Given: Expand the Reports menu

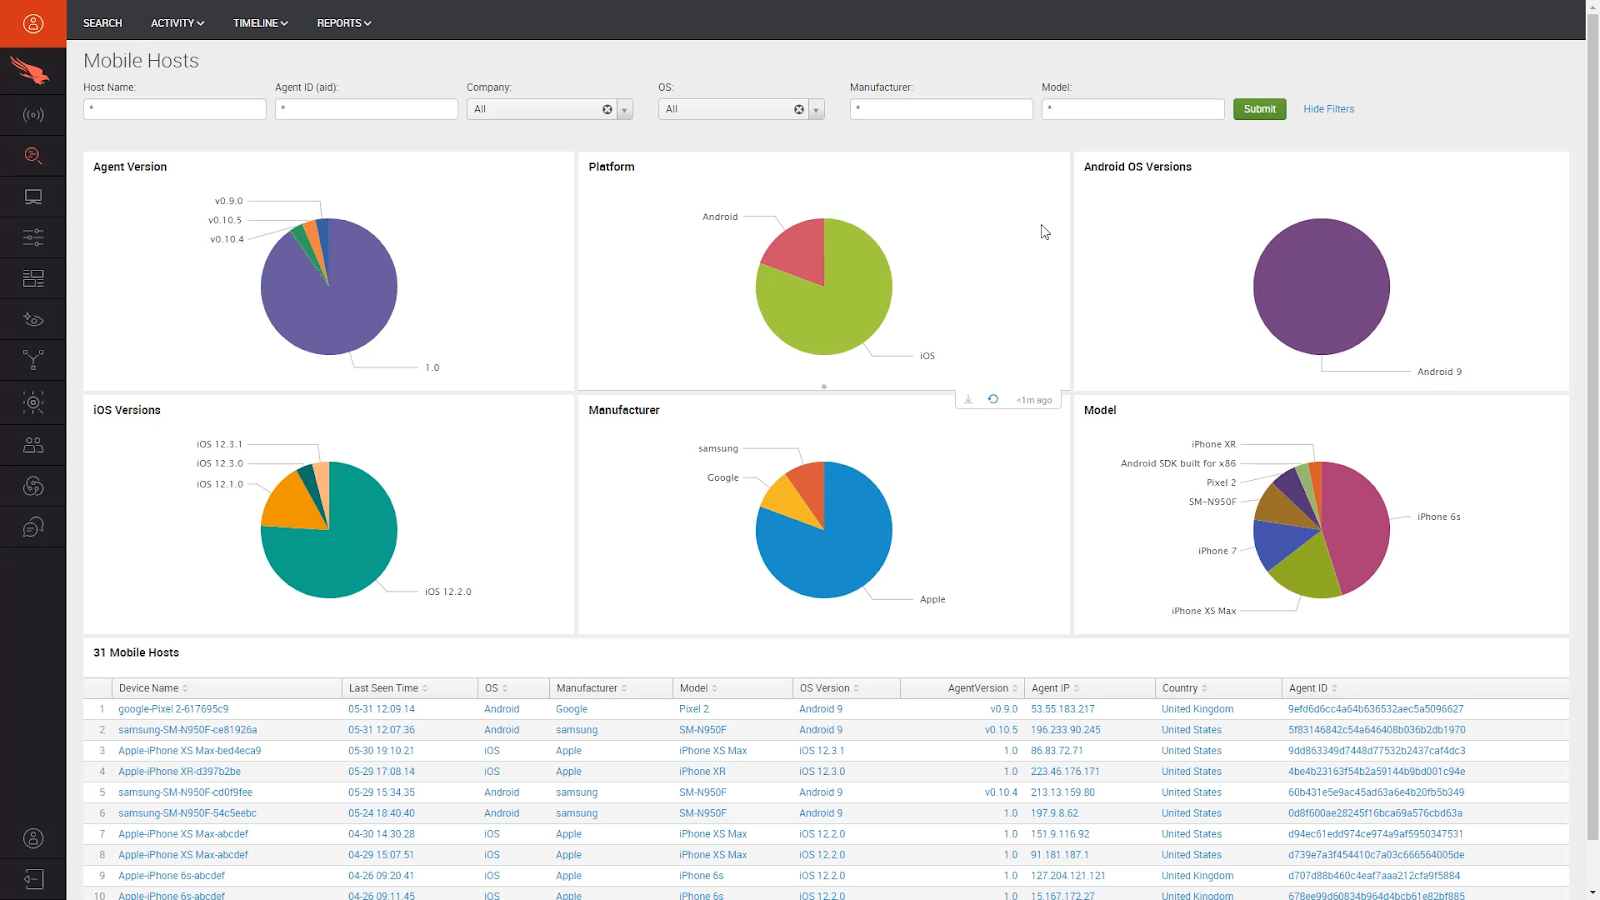Looking at the screenshot, I should (344, 23).
